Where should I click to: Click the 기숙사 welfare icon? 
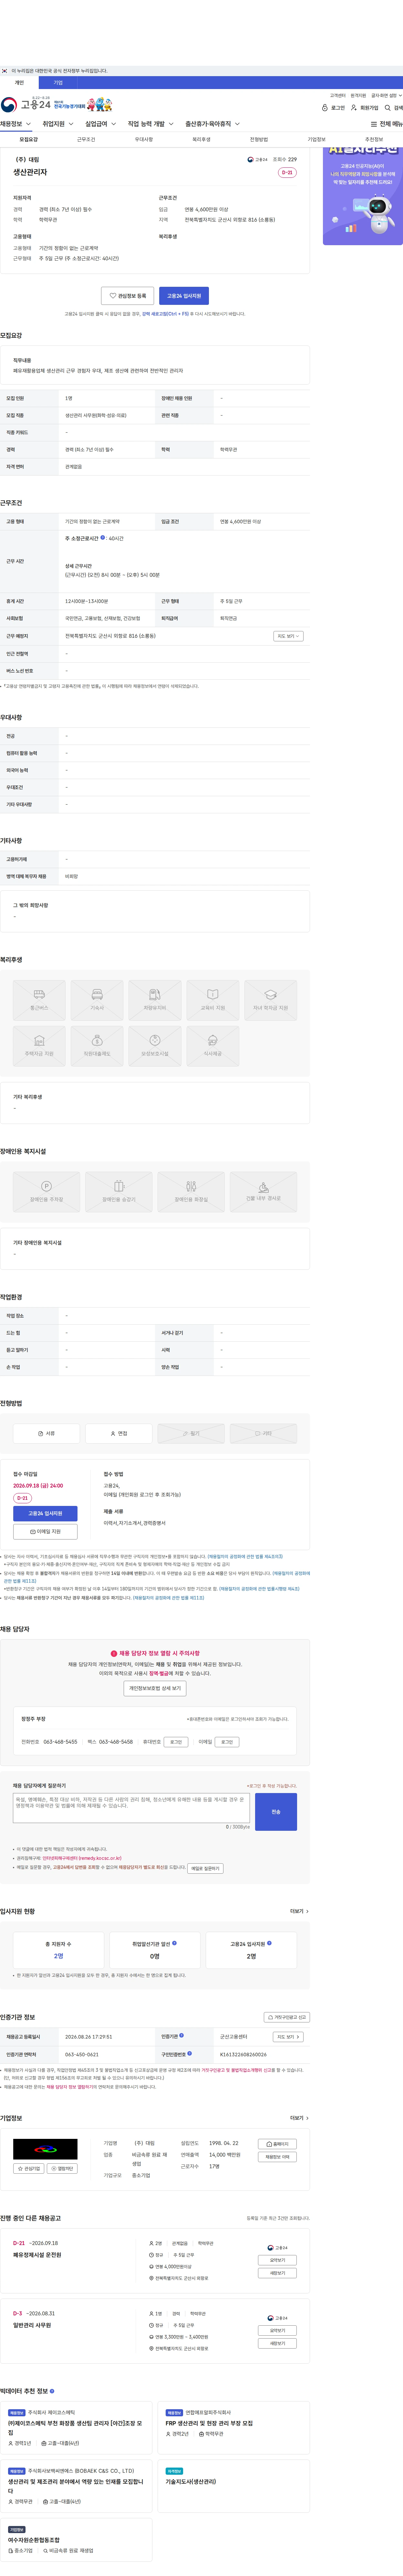click(x=97, y=1000)
